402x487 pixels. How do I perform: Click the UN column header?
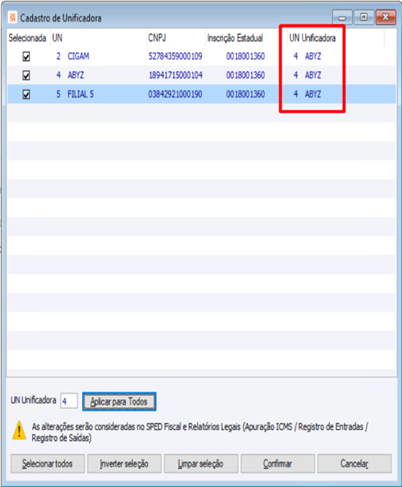(x=57, y=38)
